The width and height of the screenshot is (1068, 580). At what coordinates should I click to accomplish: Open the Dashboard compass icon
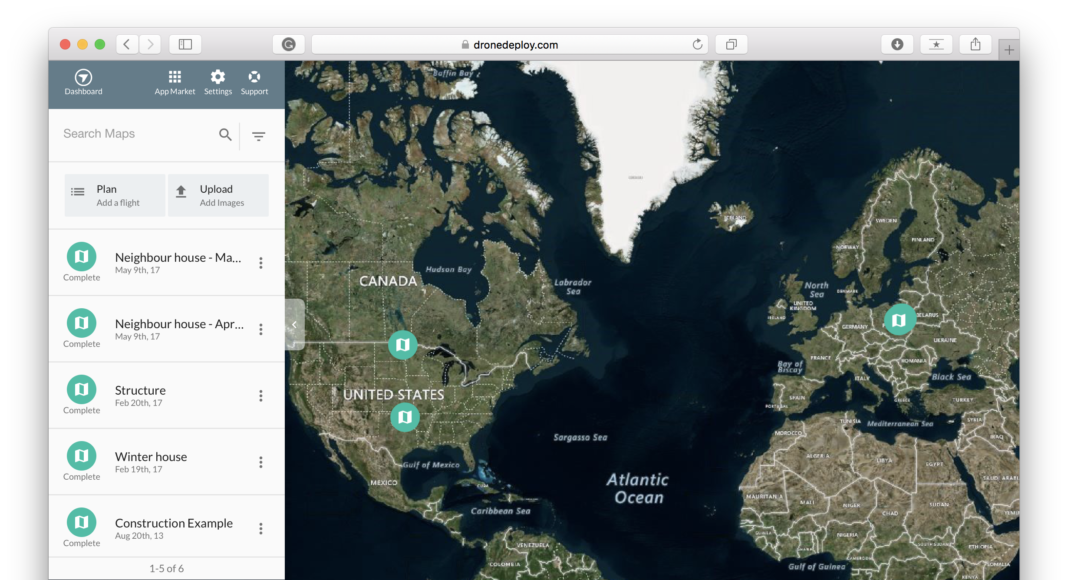pyautogui.click(x=83, y=77)
